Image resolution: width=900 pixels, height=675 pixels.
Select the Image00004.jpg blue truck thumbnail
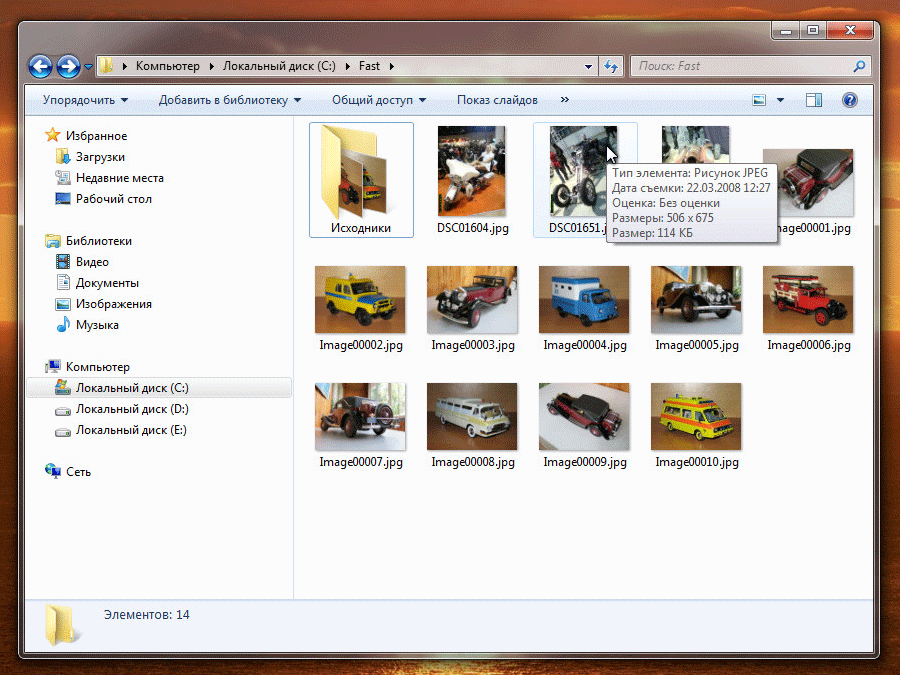pyautogui.click(x=584, y=299)
